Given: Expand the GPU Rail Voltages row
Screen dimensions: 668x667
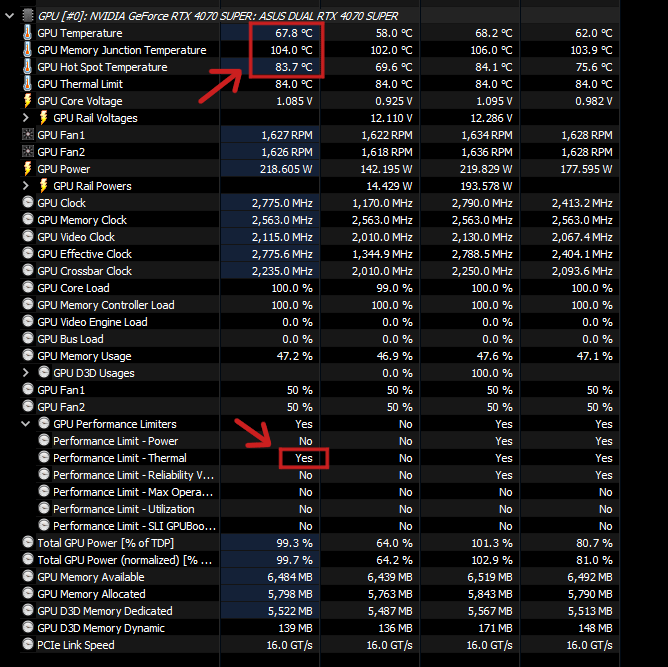Looking at the screenshot, I should [x=26, y=118].
